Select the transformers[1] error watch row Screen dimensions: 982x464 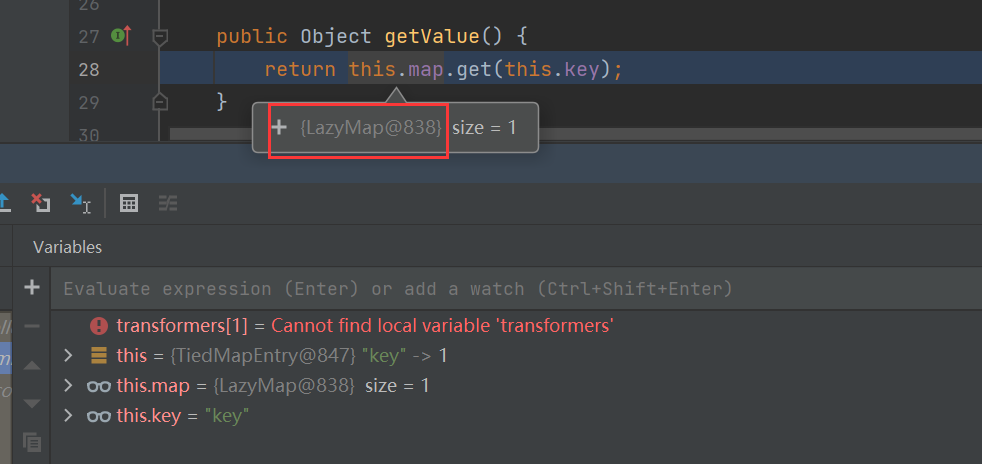coord(364,326)
